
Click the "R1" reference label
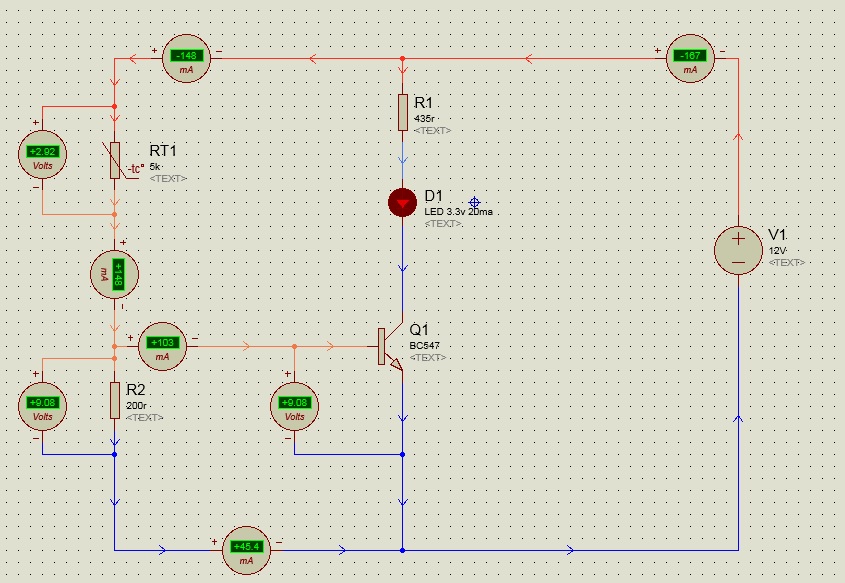pyautogui.click(x=424, y=102)
